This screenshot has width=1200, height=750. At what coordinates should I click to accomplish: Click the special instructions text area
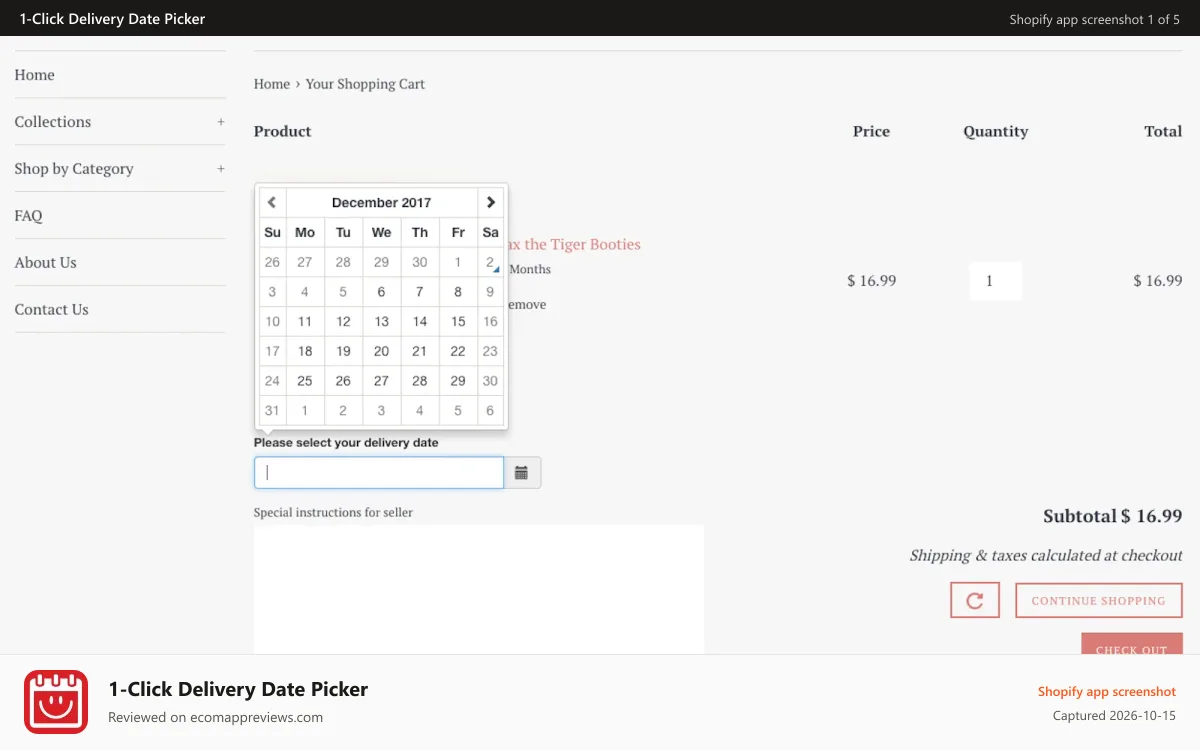click(x=479, y=590)
